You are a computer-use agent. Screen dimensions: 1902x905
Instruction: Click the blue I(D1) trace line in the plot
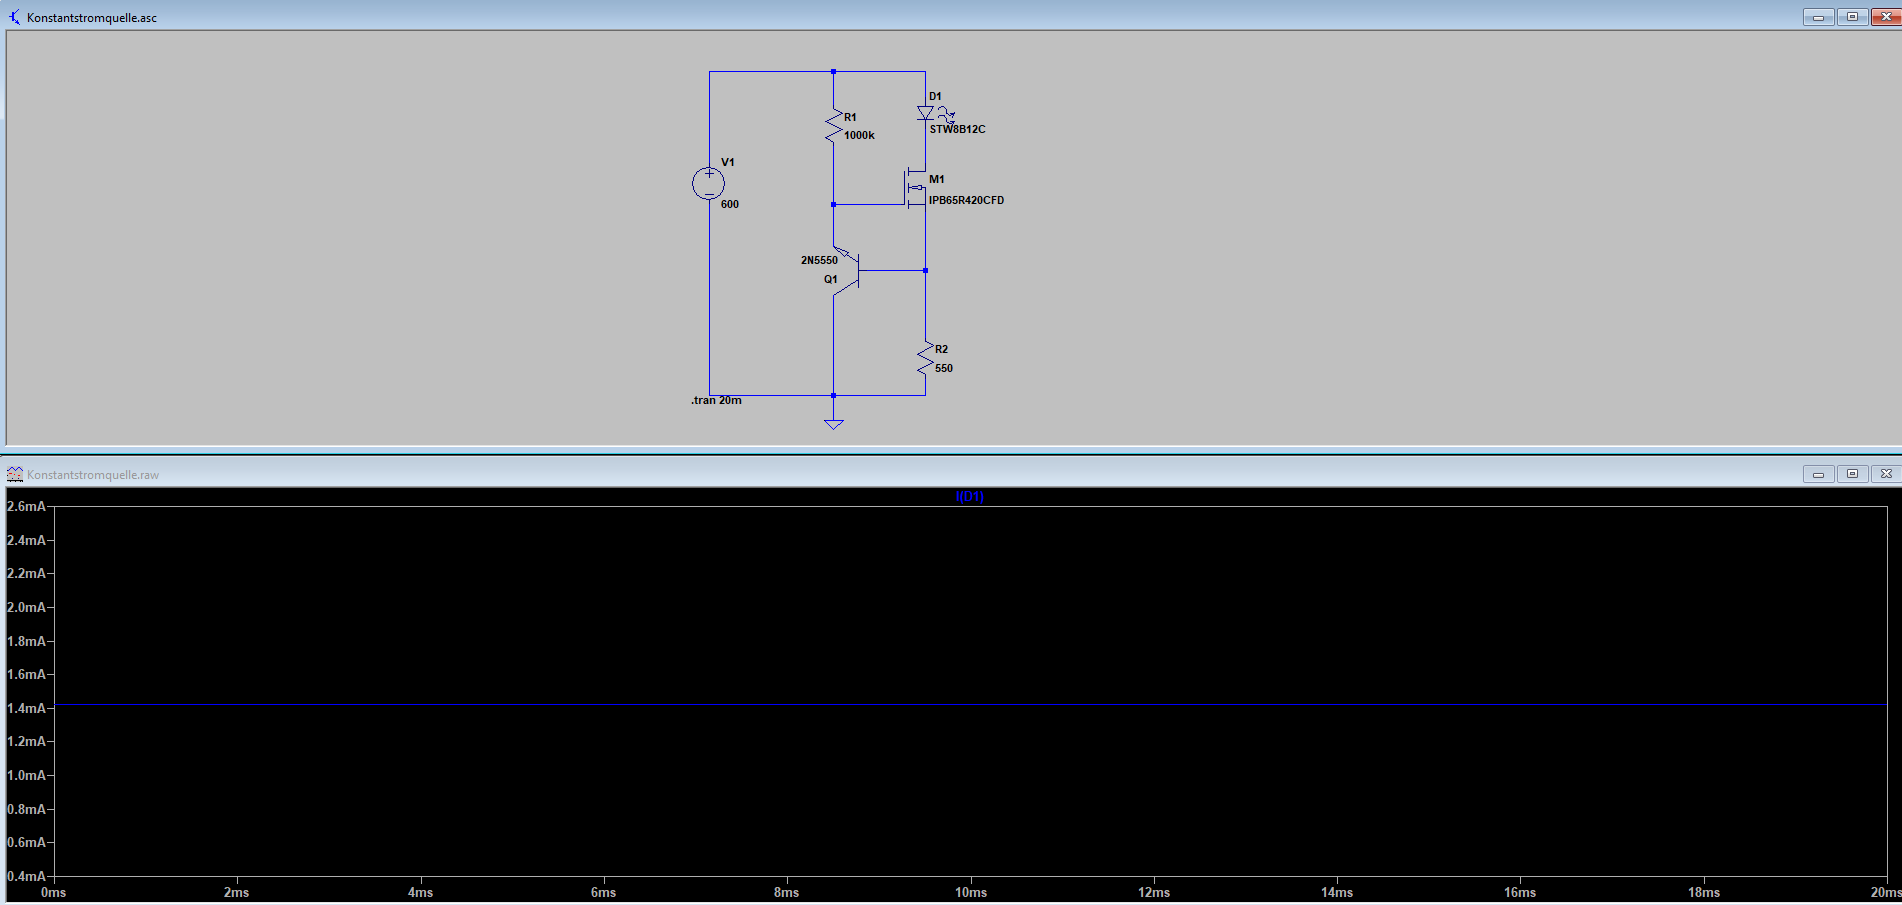pos(970,705)
